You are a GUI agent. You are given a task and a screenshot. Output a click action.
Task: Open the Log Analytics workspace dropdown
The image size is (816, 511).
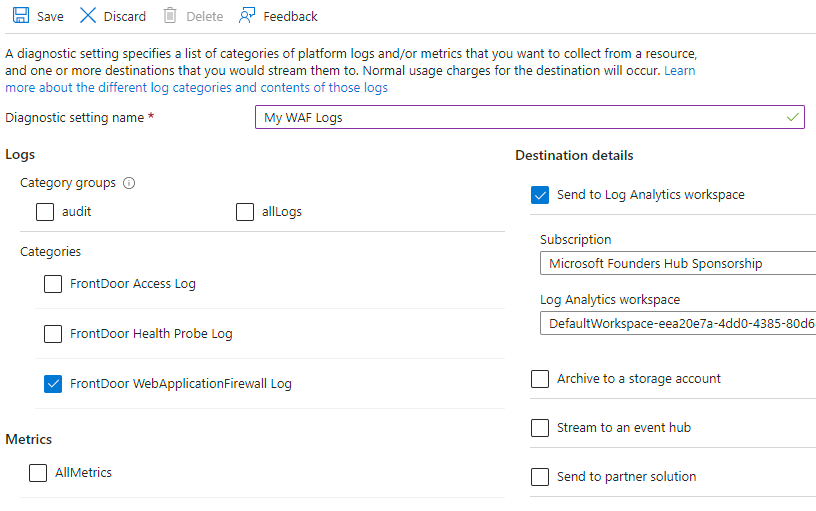pos(678,323)
